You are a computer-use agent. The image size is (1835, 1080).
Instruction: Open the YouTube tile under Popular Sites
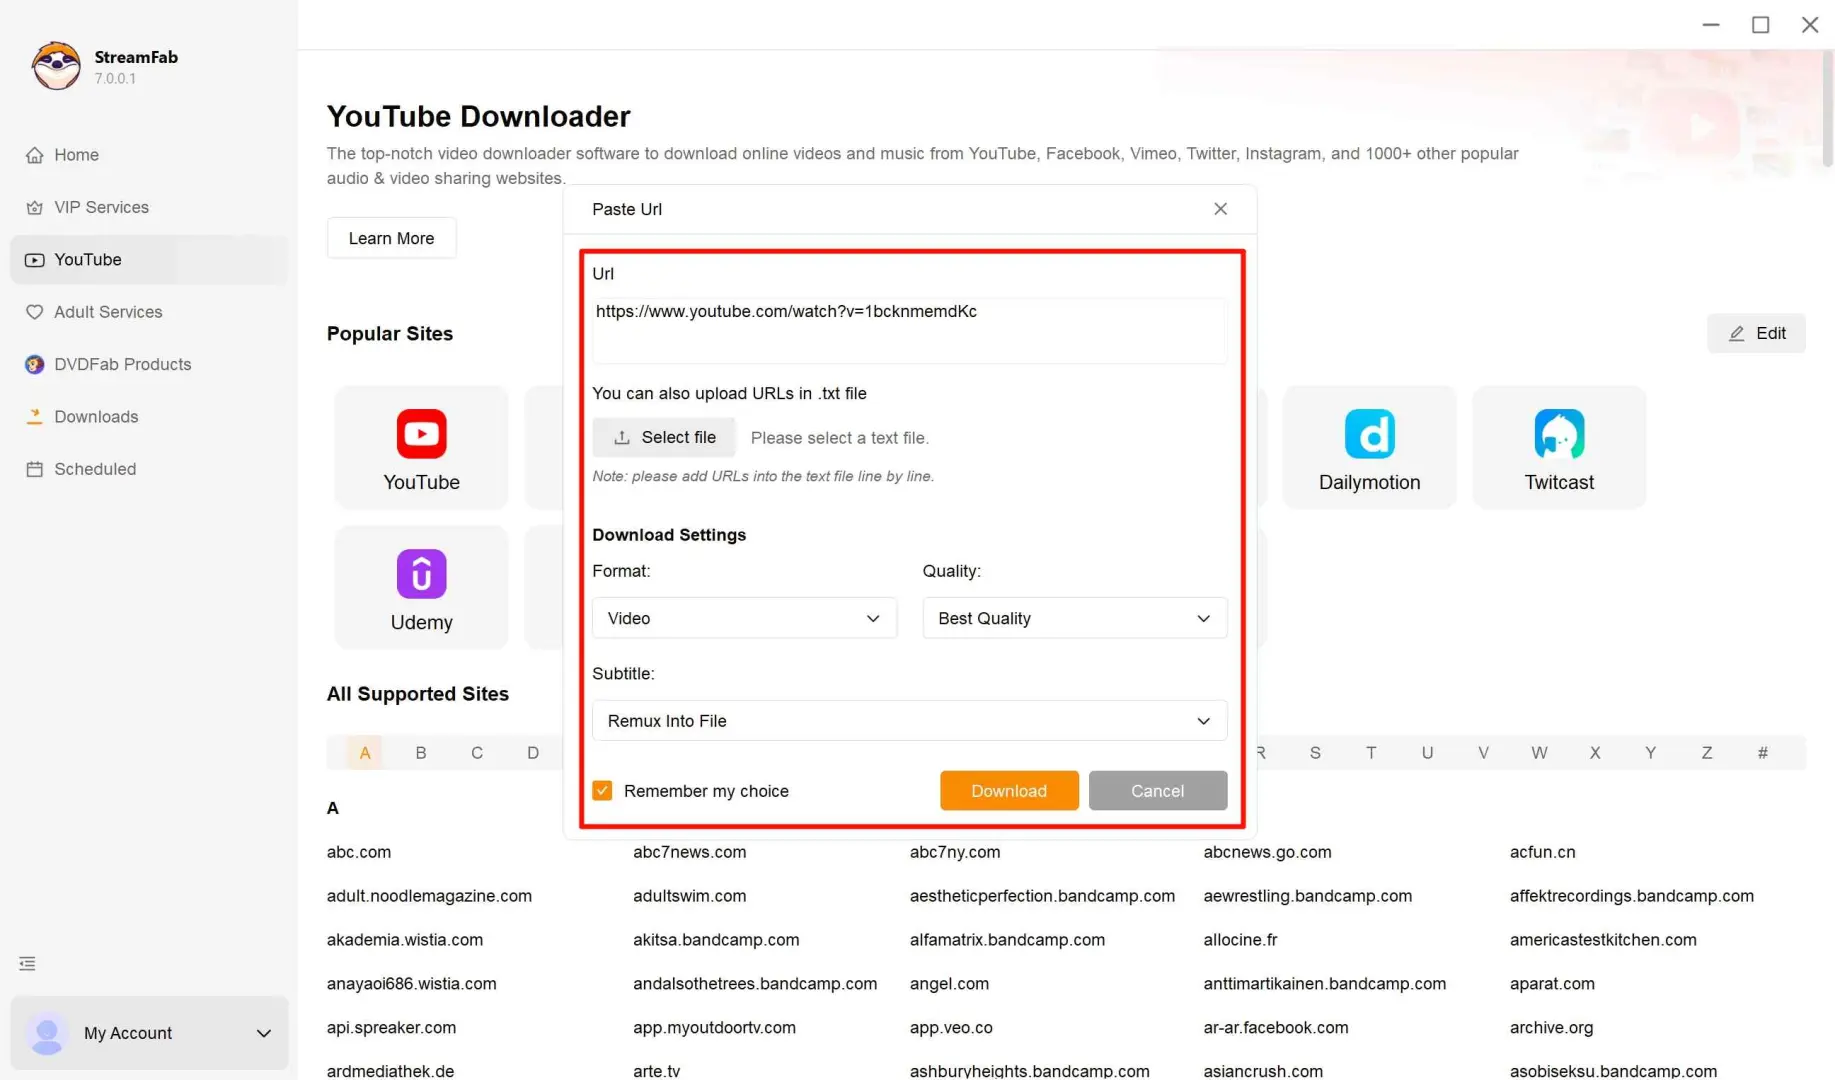(x=421, y=448)
